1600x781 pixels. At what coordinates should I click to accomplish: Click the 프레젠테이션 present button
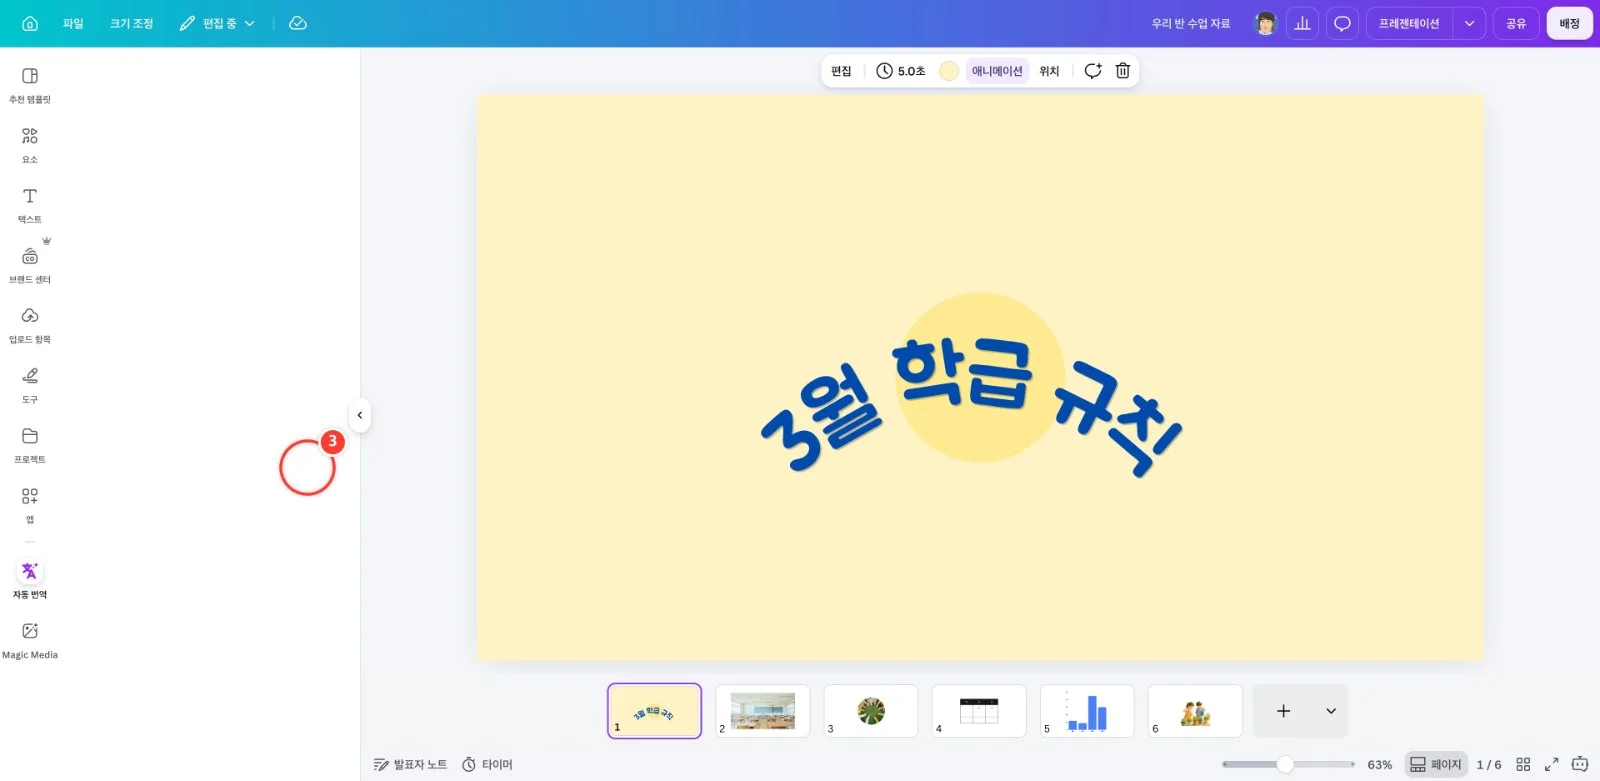click(1409, 23)
